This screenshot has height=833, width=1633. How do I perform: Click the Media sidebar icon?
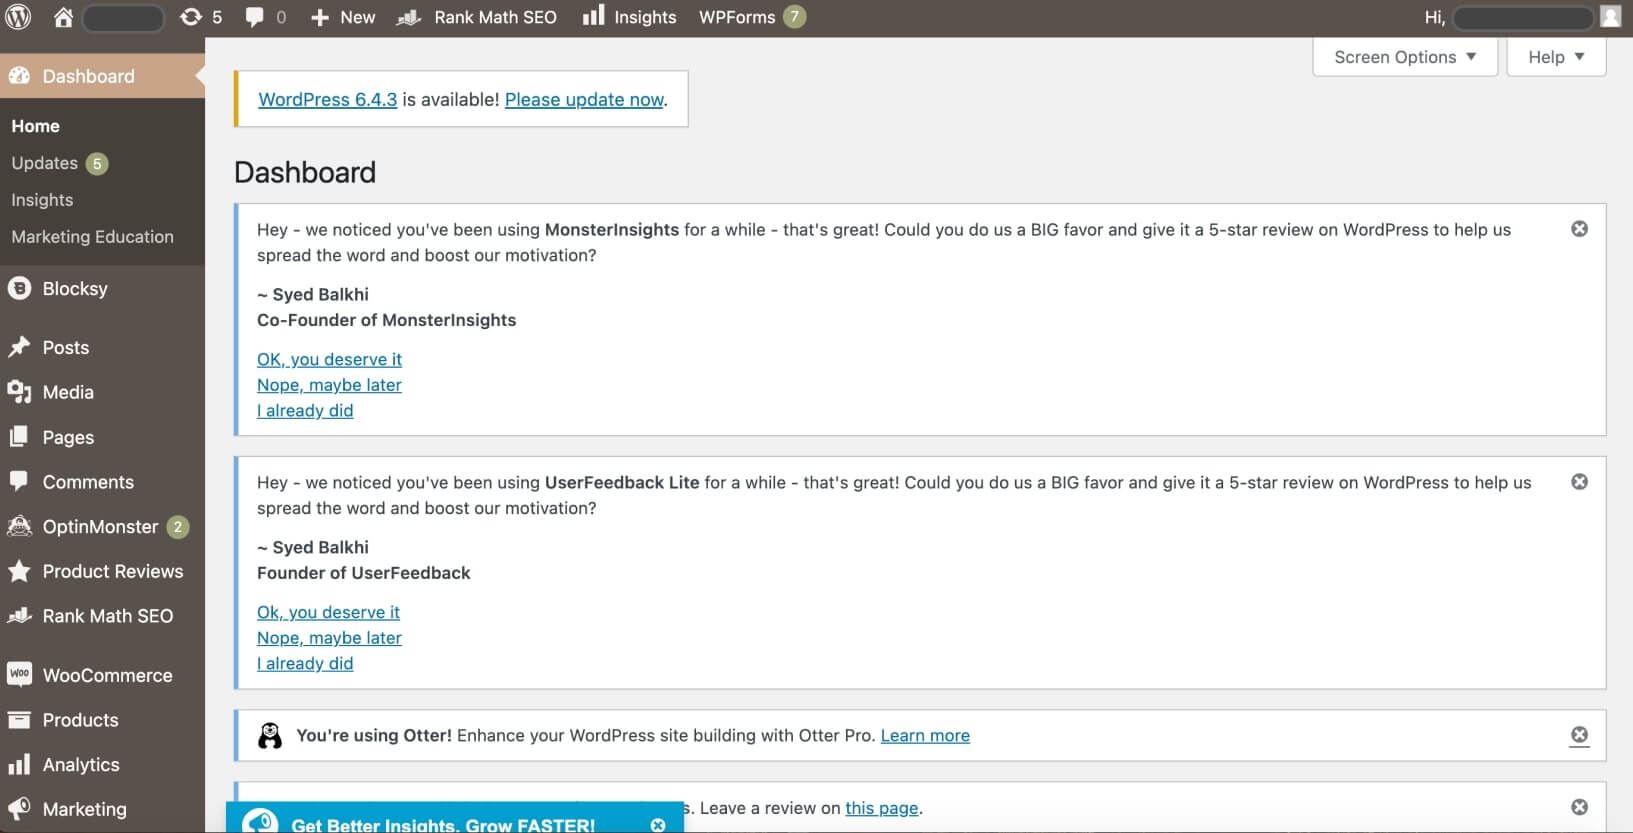19,392
